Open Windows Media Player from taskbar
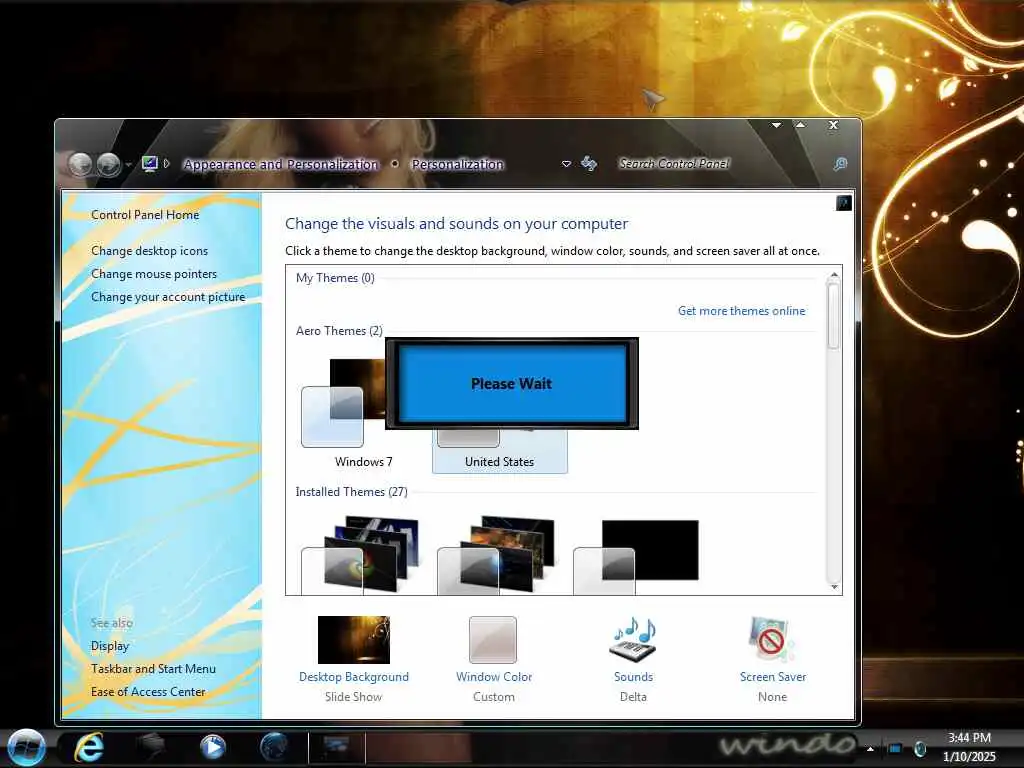1024x768 pixels. (x=213, y=747)
